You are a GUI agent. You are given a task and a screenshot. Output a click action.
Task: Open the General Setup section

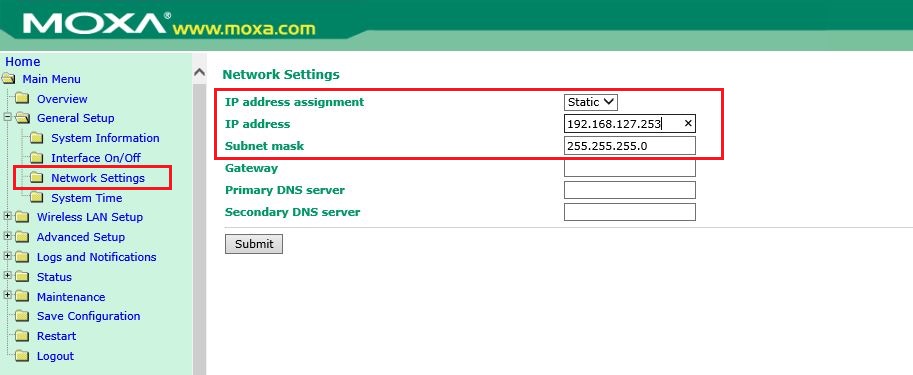click(x=76, y=118)
